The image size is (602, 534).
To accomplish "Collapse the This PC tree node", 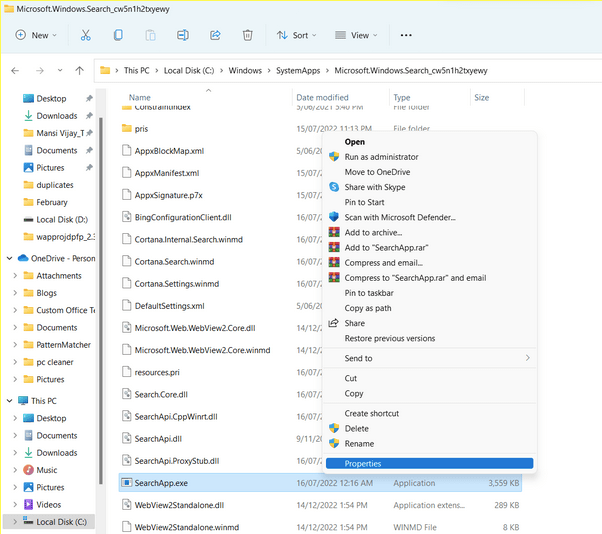I will [10, 401].
